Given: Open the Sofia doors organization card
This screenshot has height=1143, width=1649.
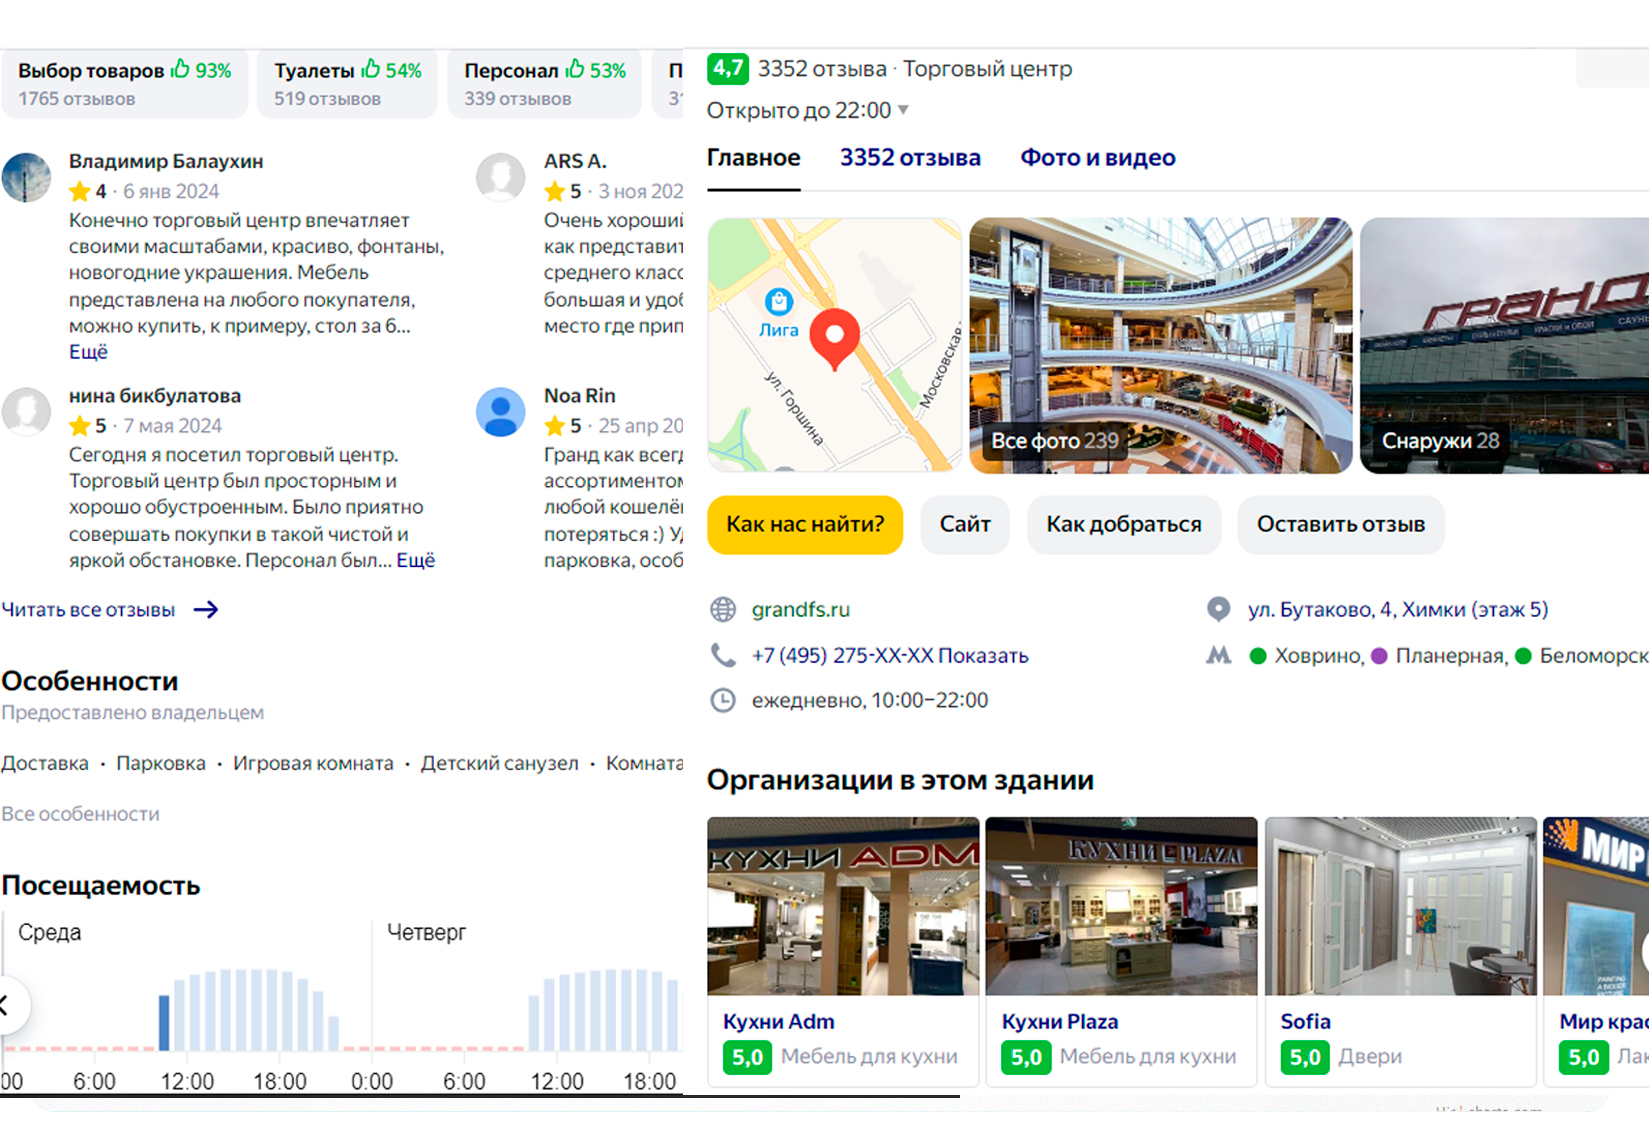Looking at the screenshot, I should (1401, 951).
